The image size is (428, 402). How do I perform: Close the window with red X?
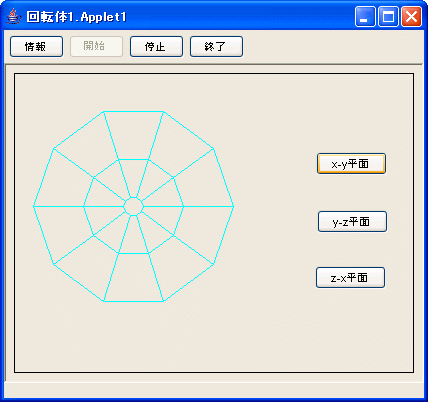pyautogui.click(x=411, y=16)
